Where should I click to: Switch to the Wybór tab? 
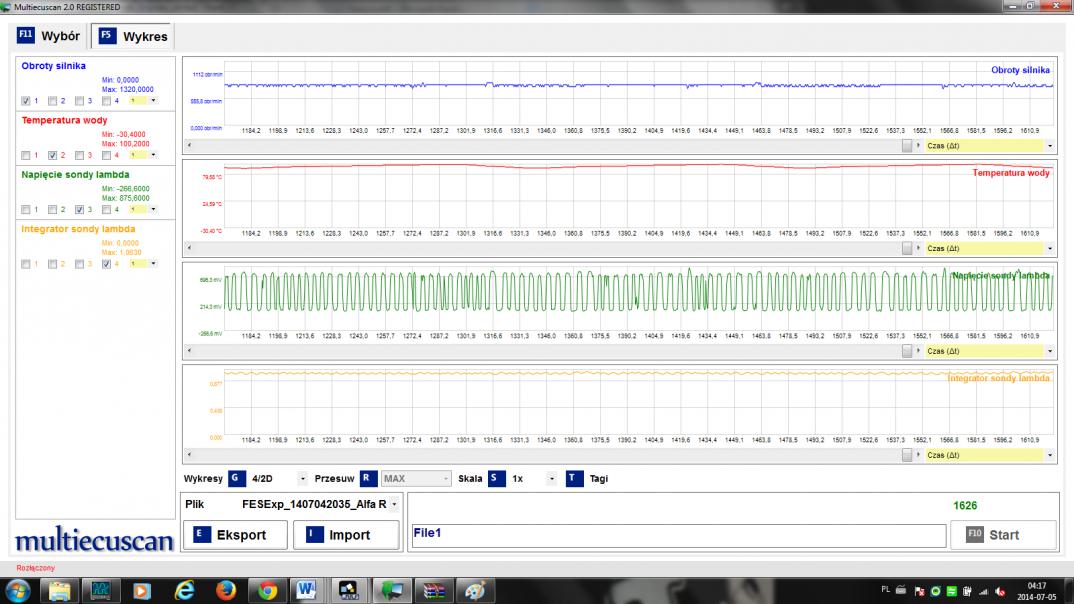[50, 36]
